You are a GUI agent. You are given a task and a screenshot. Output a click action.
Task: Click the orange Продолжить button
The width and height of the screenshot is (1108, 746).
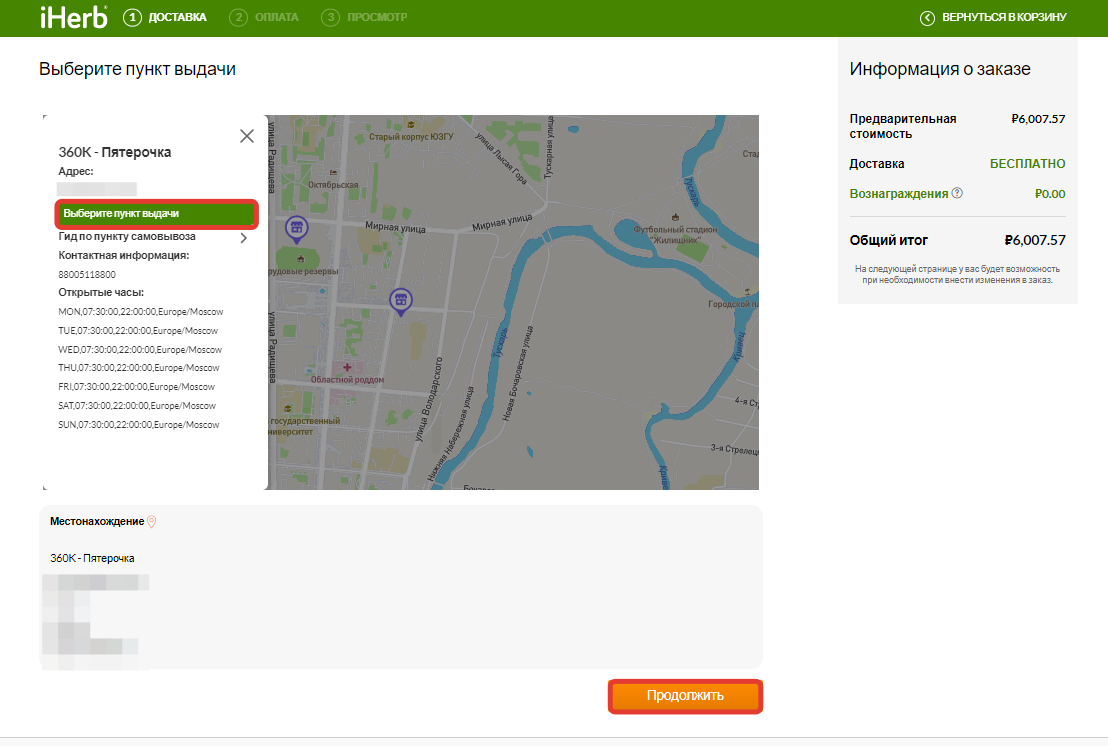685,696
